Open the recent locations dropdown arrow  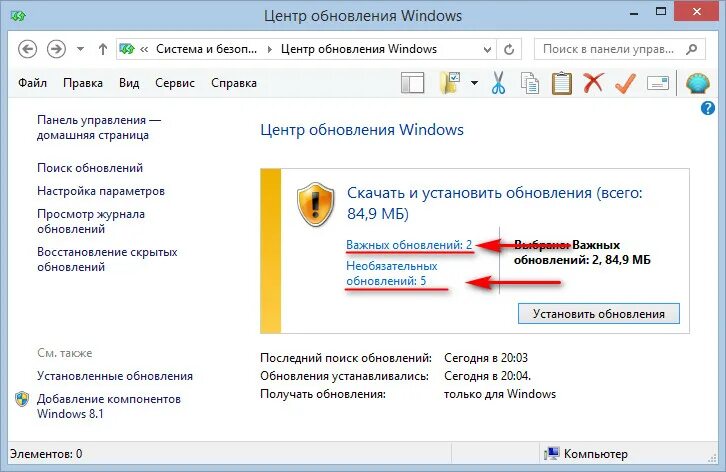(x=80, y=49)
